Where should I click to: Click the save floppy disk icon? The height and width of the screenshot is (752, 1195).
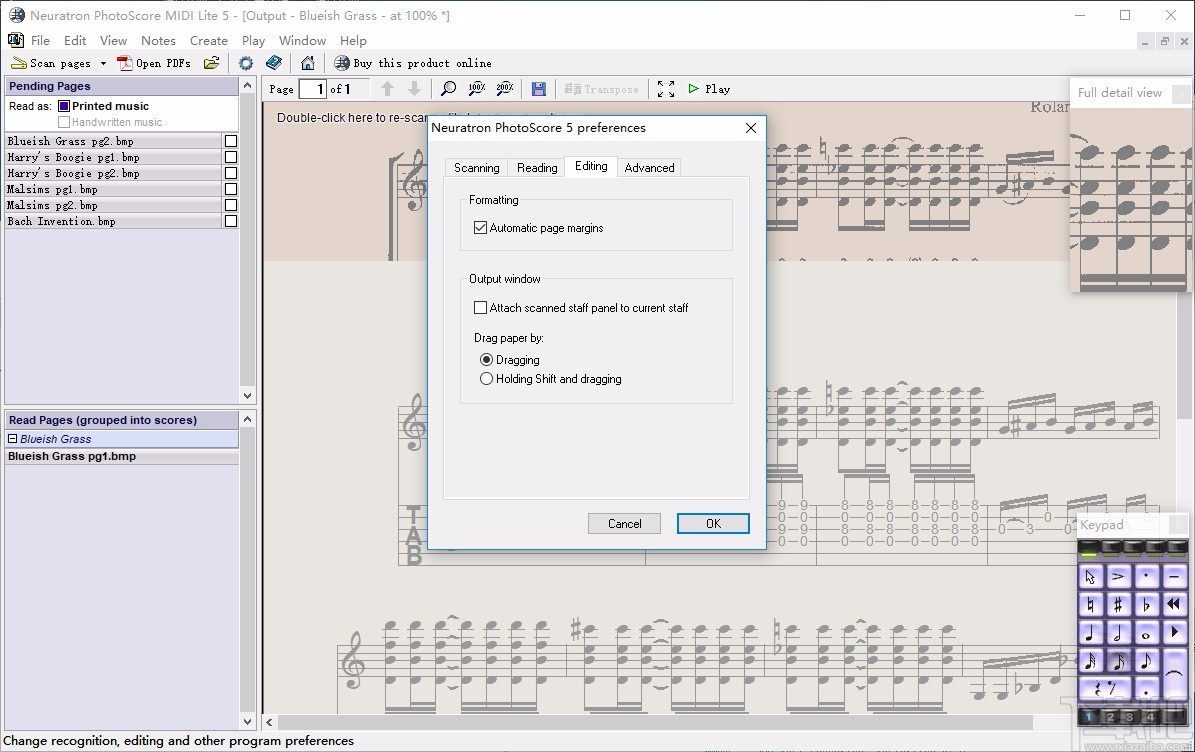pos(538,89)
